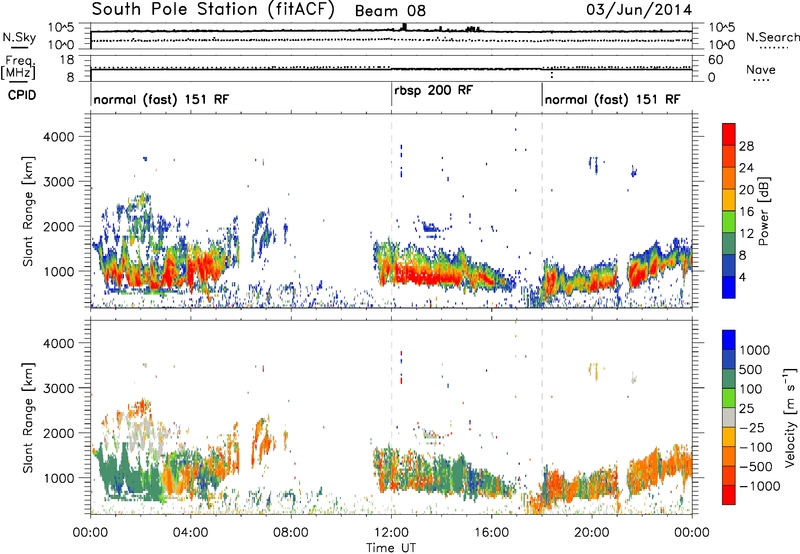Click the rightmost "00:00" time tick label
800x554 pixels.
(692, 533)
